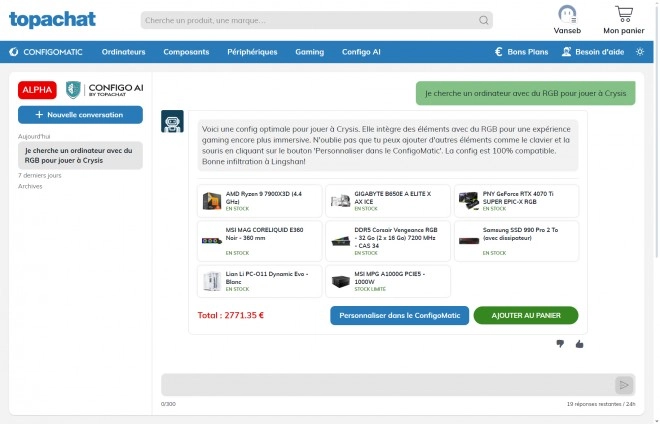The width and height of the screenshot is (660, 424).
Task: Click the search magnifier icon
Action: [x=484, y=20]
